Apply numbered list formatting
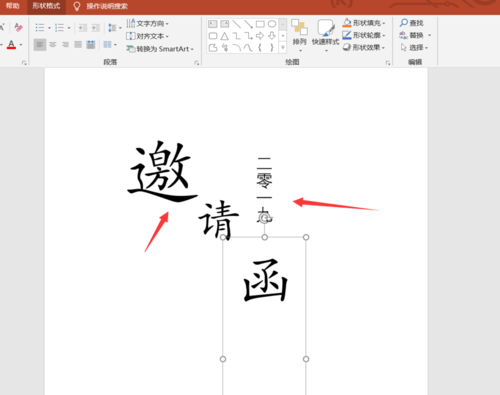500x395 pixels. [x=59, y=27]
